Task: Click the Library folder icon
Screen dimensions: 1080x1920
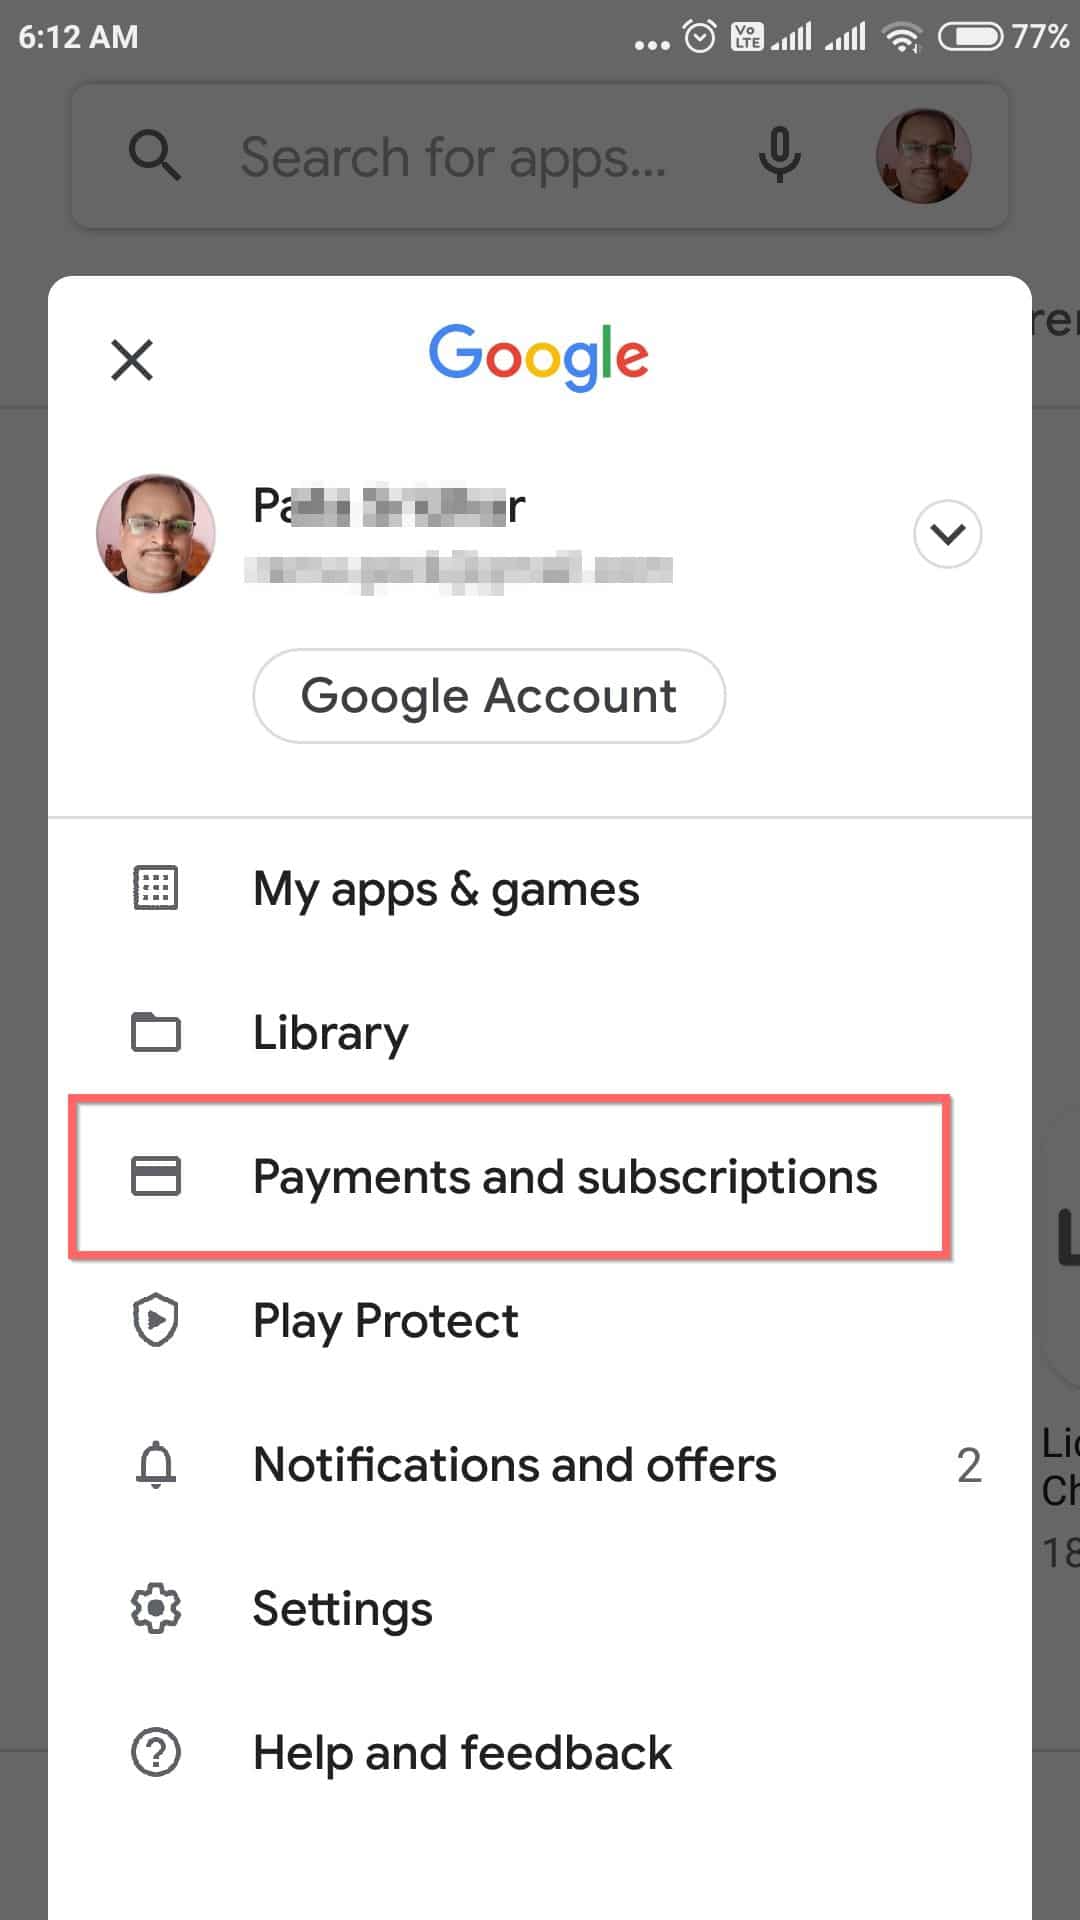Action: [156, 1032]
